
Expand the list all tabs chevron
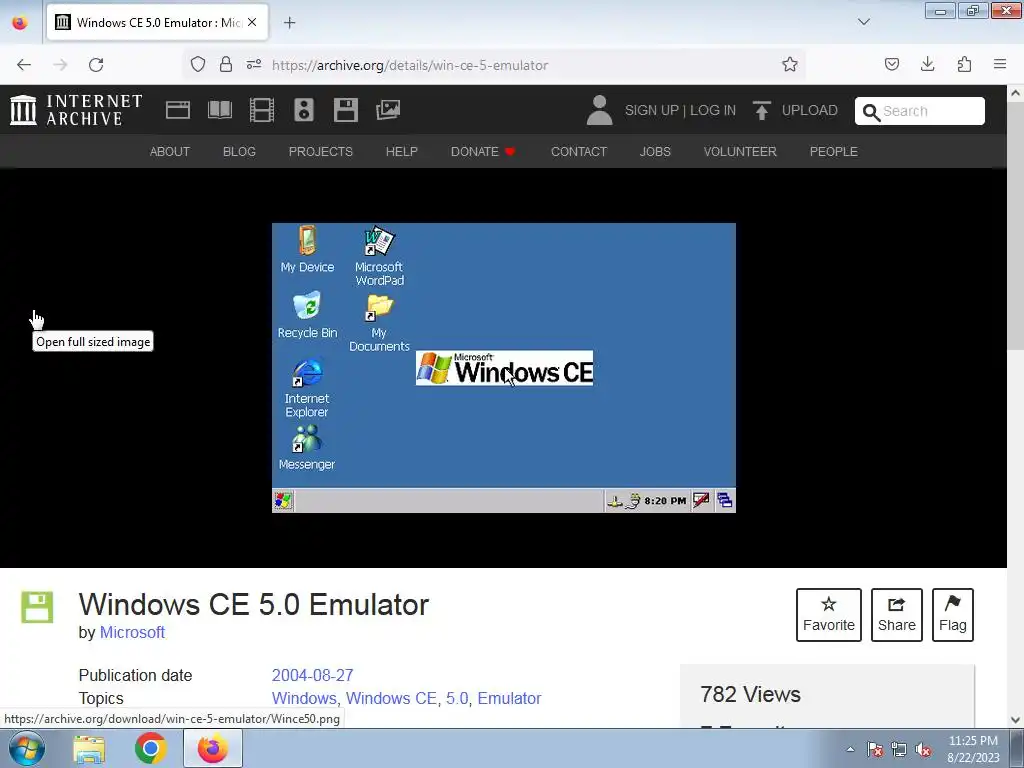tap(863, 22)
